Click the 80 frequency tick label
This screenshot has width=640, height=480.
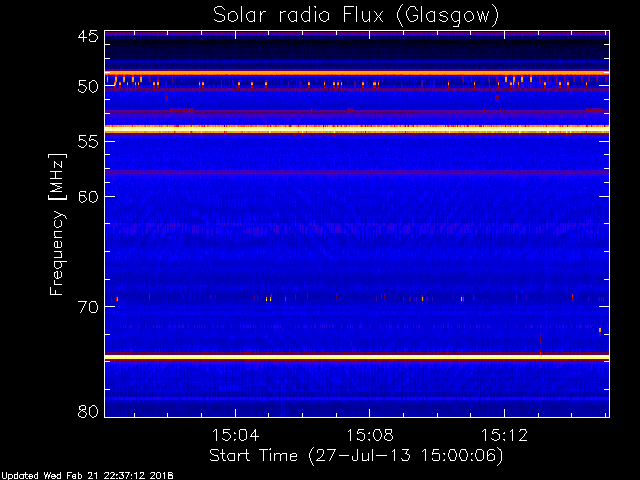[88, 411]
